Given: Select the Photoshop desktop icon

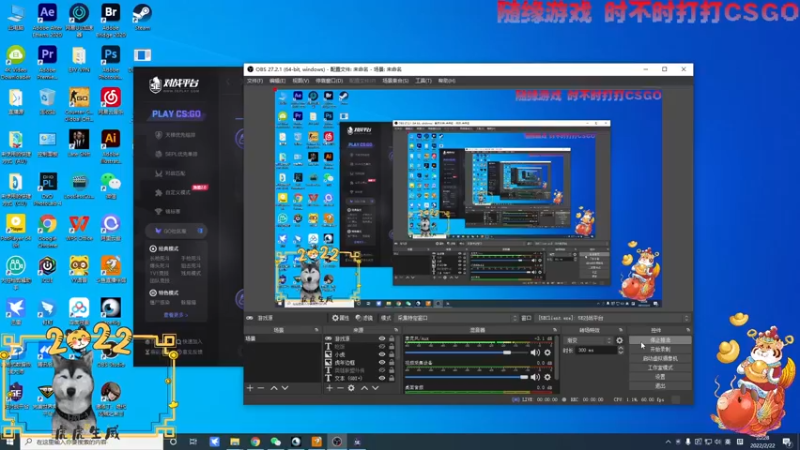Looking at the screenshot, I should (x=111, y=62).
